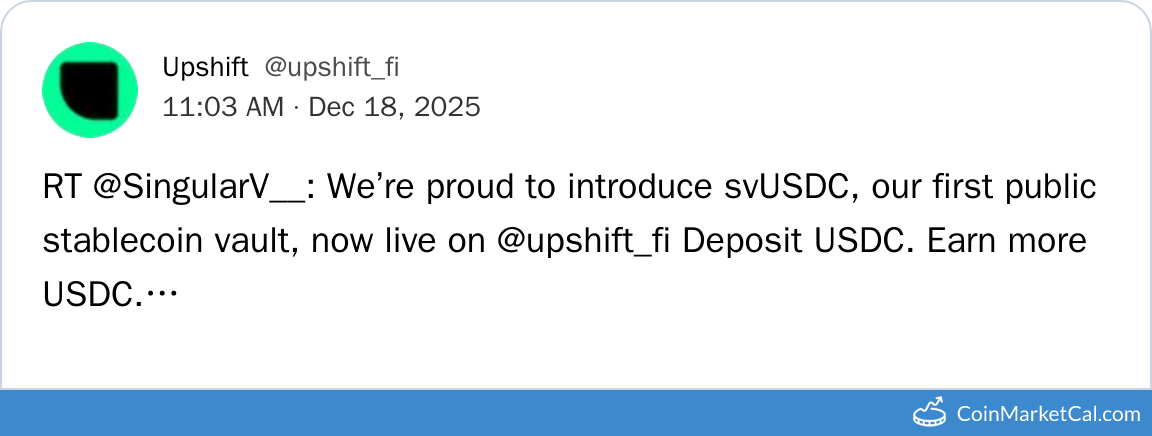Image resolution: width=1152 pixels, height=436 pixels.
Task: Open the Upshift display name
Action: 205,67
